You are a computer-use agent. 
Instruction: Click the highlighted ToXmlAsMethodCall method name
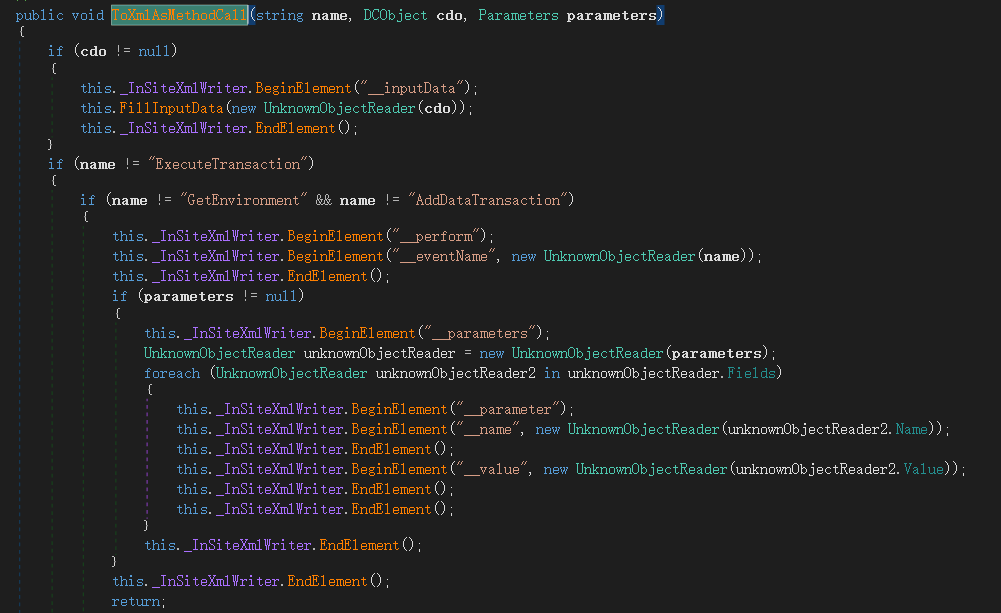point(180,15)
